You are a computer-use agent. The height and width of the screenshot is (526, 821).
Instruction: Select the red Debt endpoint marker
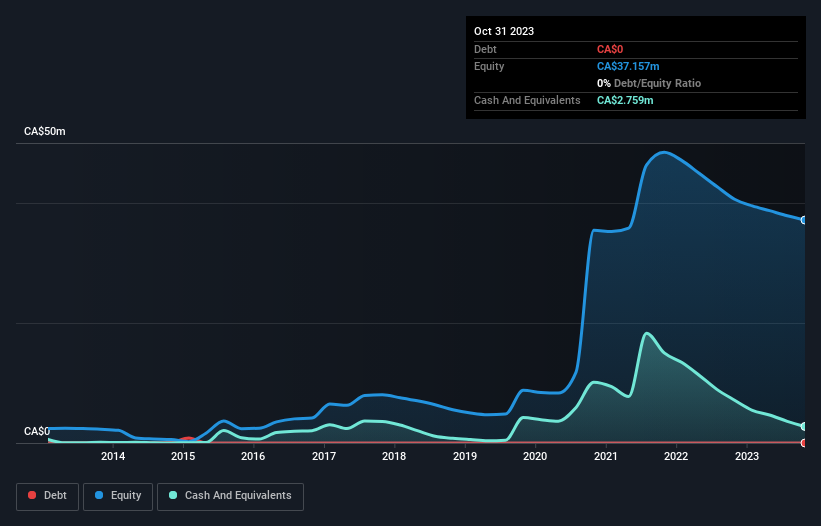point(804,443)
